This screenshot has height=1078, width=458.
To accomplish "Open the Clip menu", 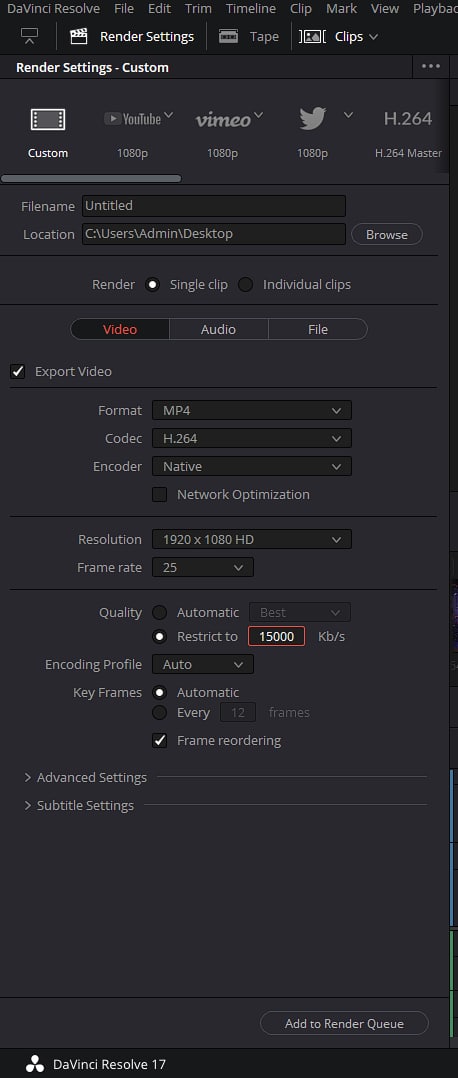I will click(x=301, y=8).
